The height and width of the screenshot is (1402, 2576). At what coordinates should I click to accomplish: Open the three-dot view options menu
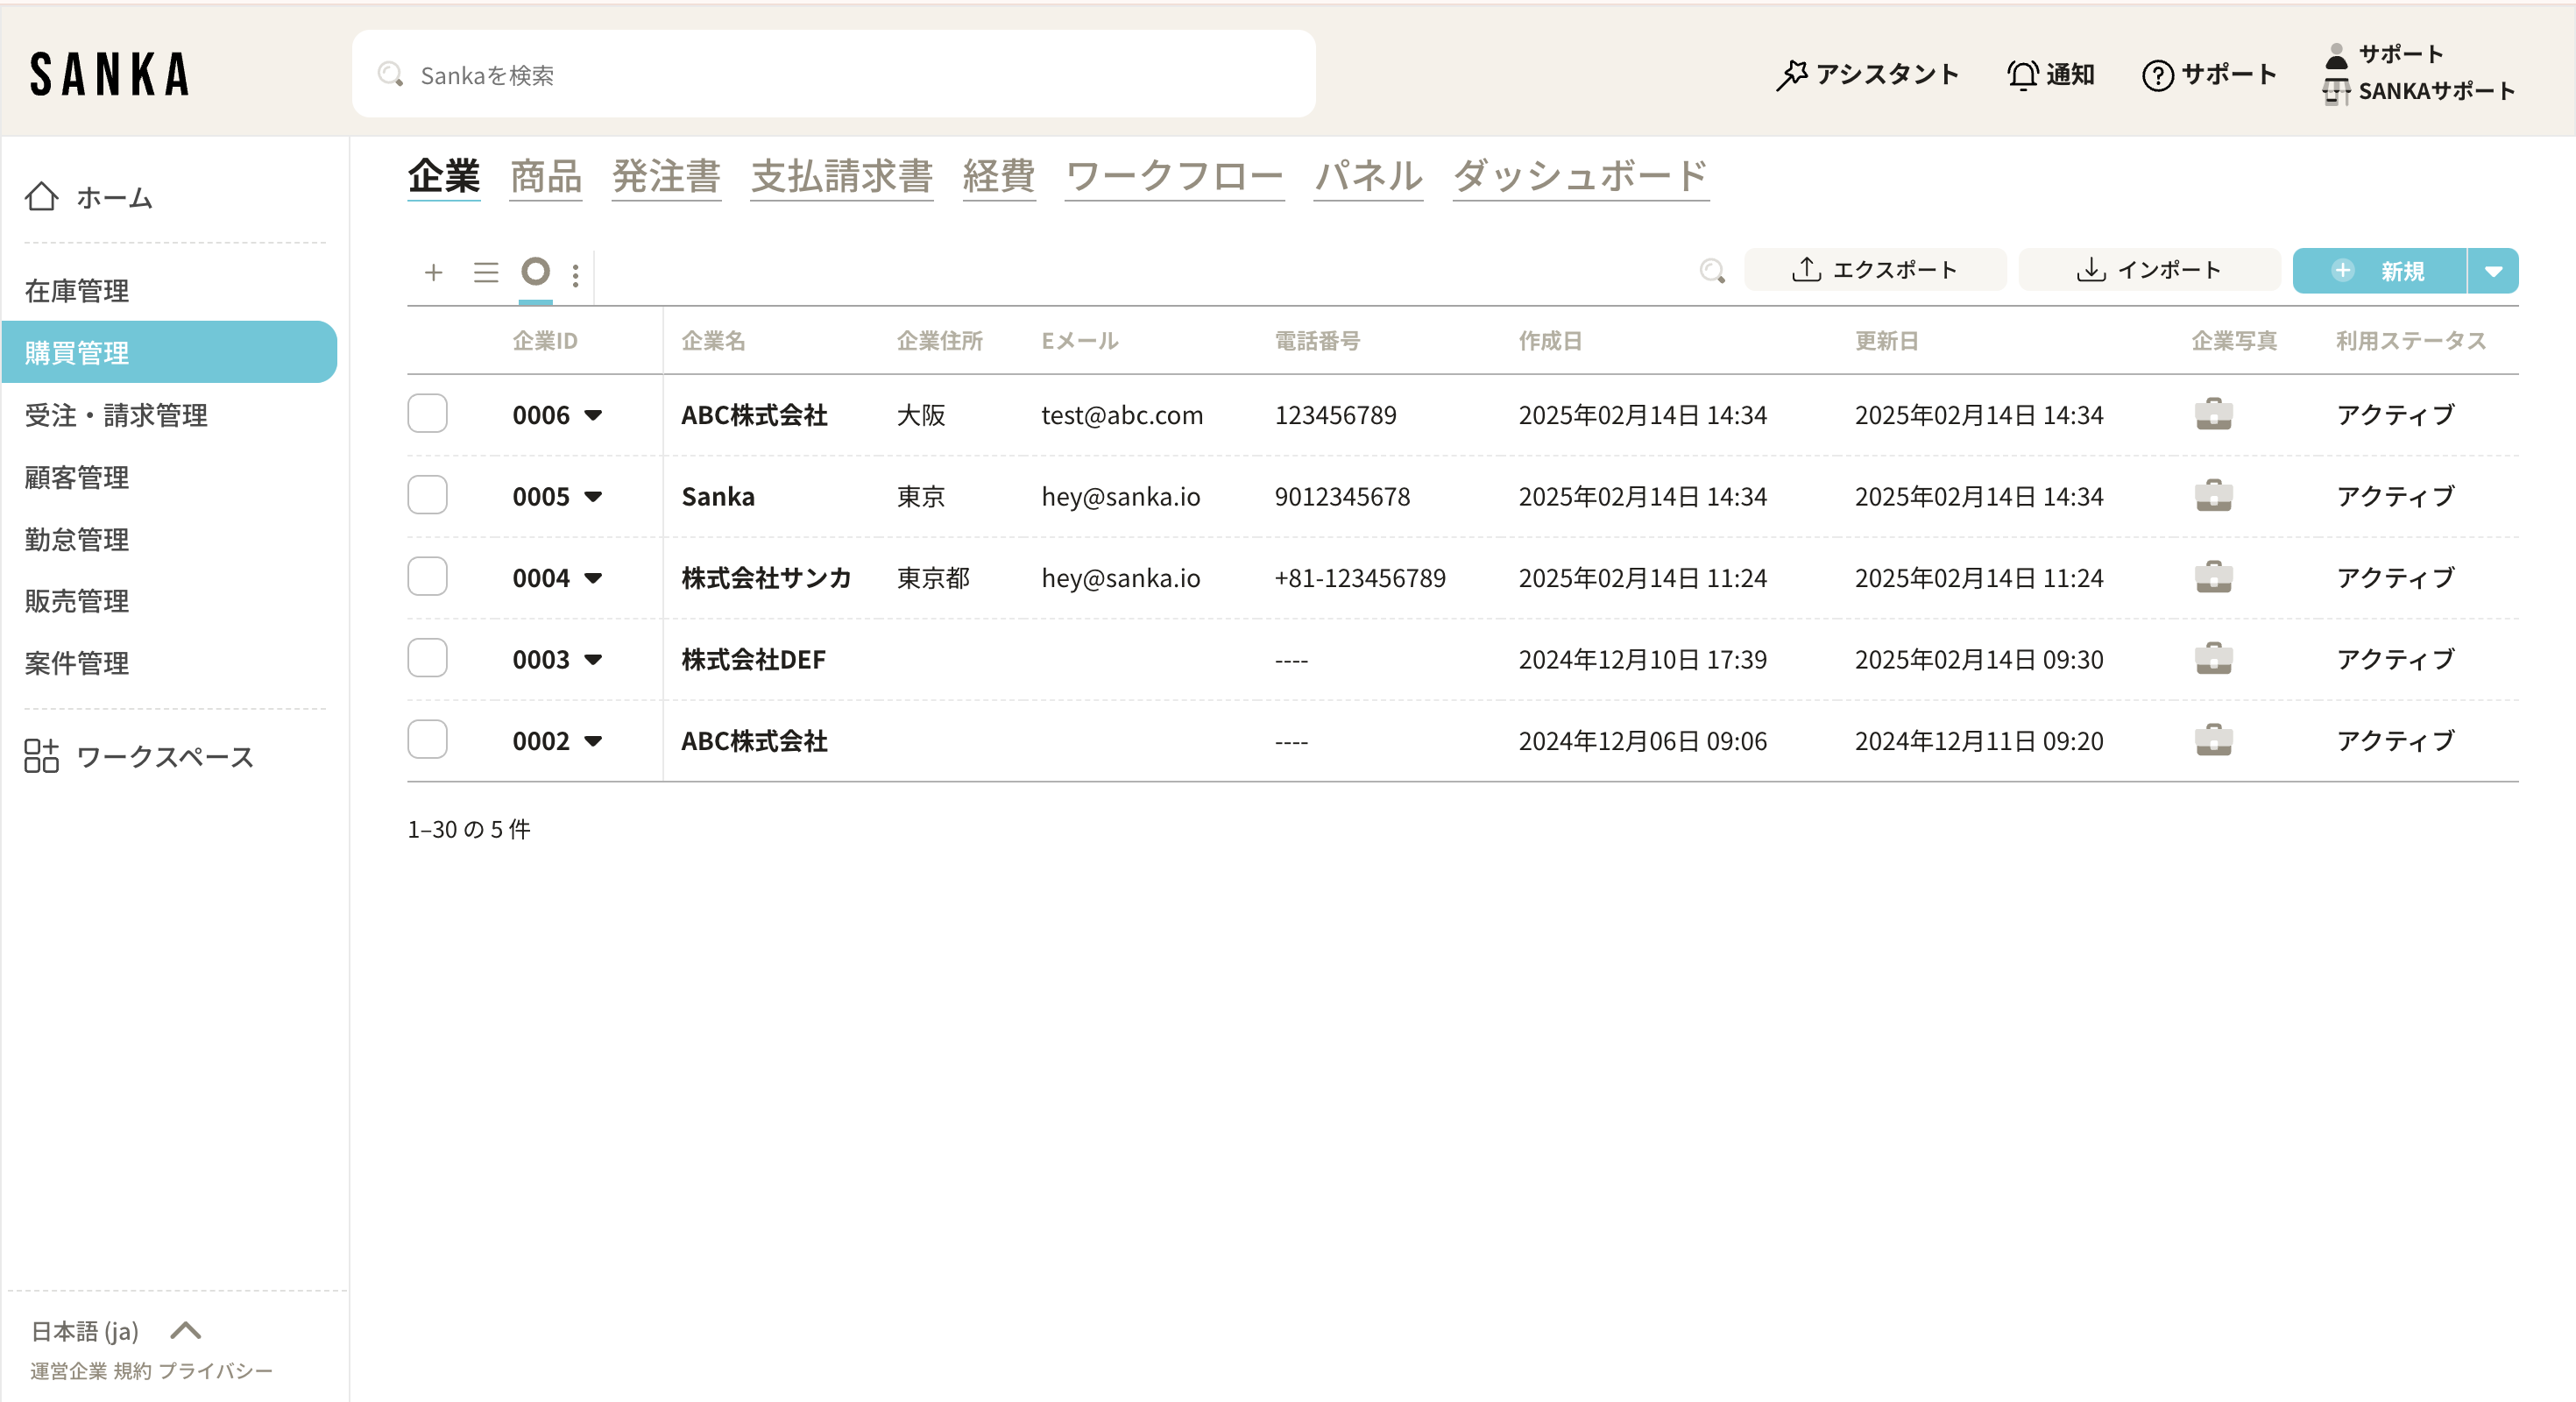pyautogui.click(x=575, y=275)
